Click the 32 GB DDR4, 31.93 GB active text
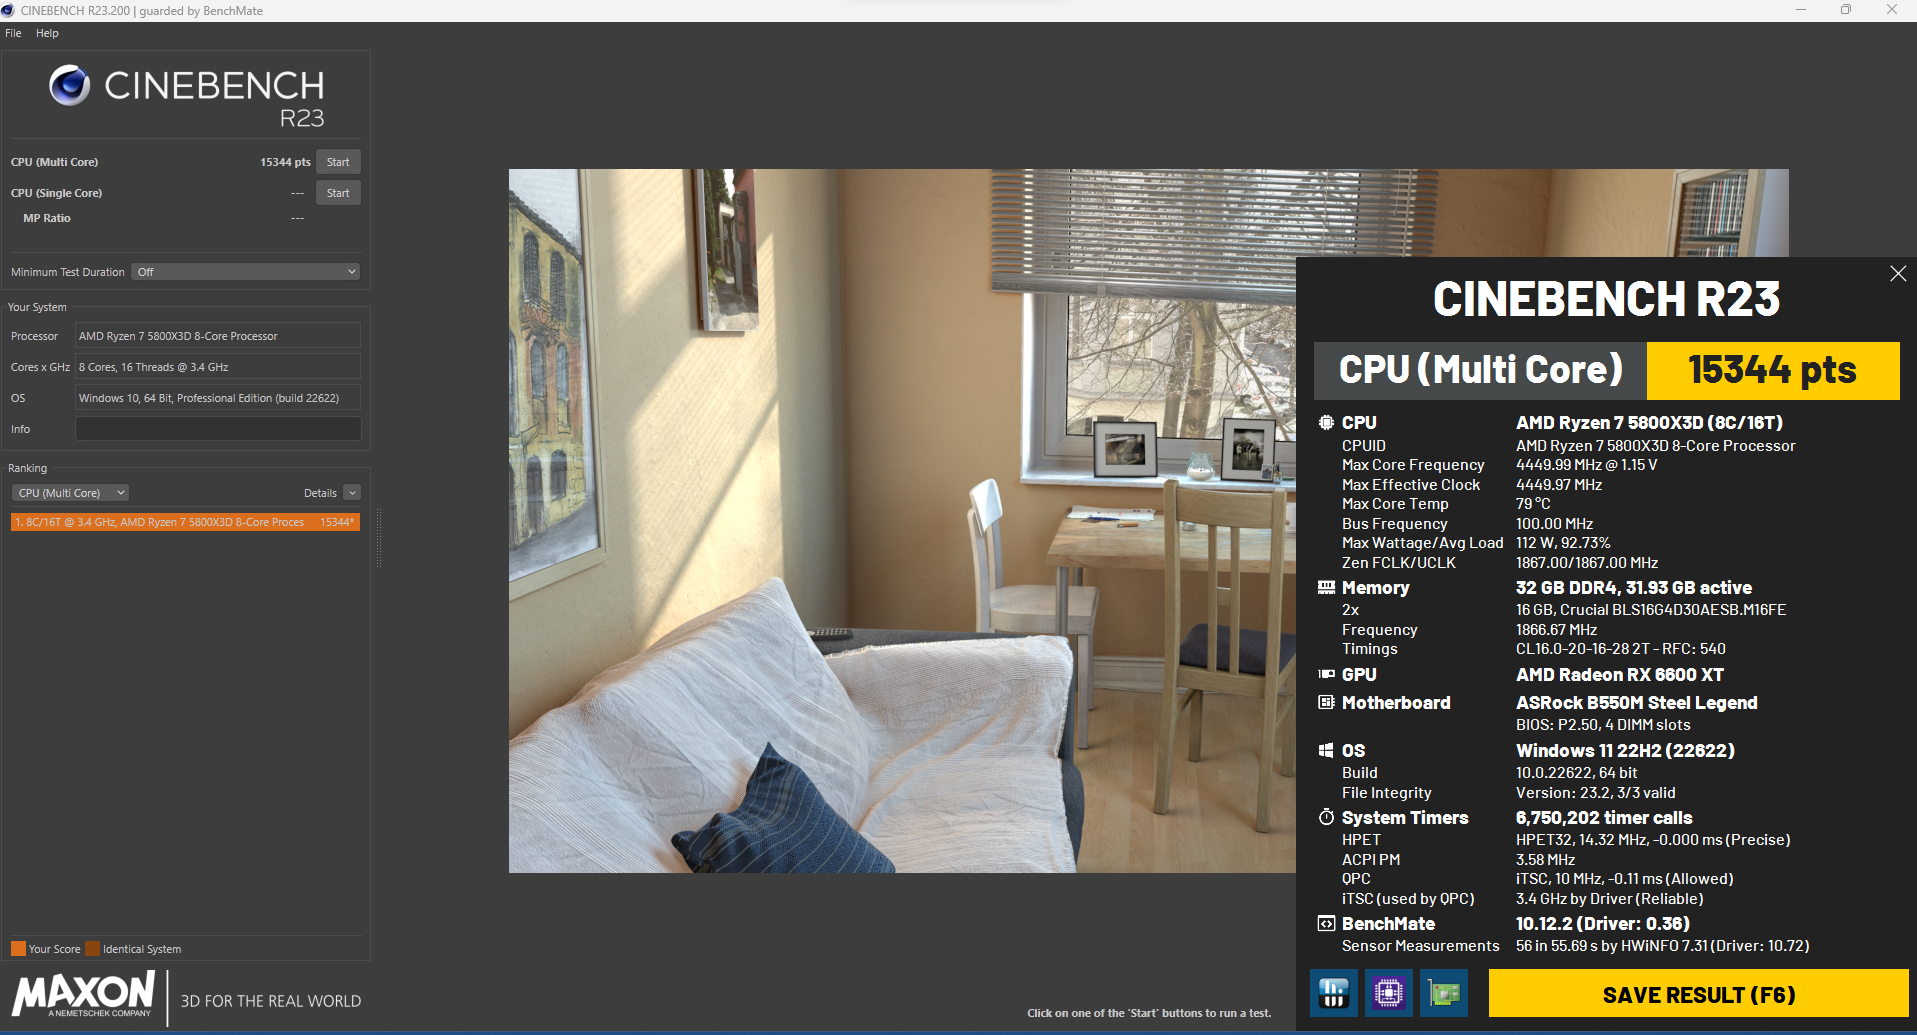This screenshot has width=1917, height=1035. [1633, 588]
